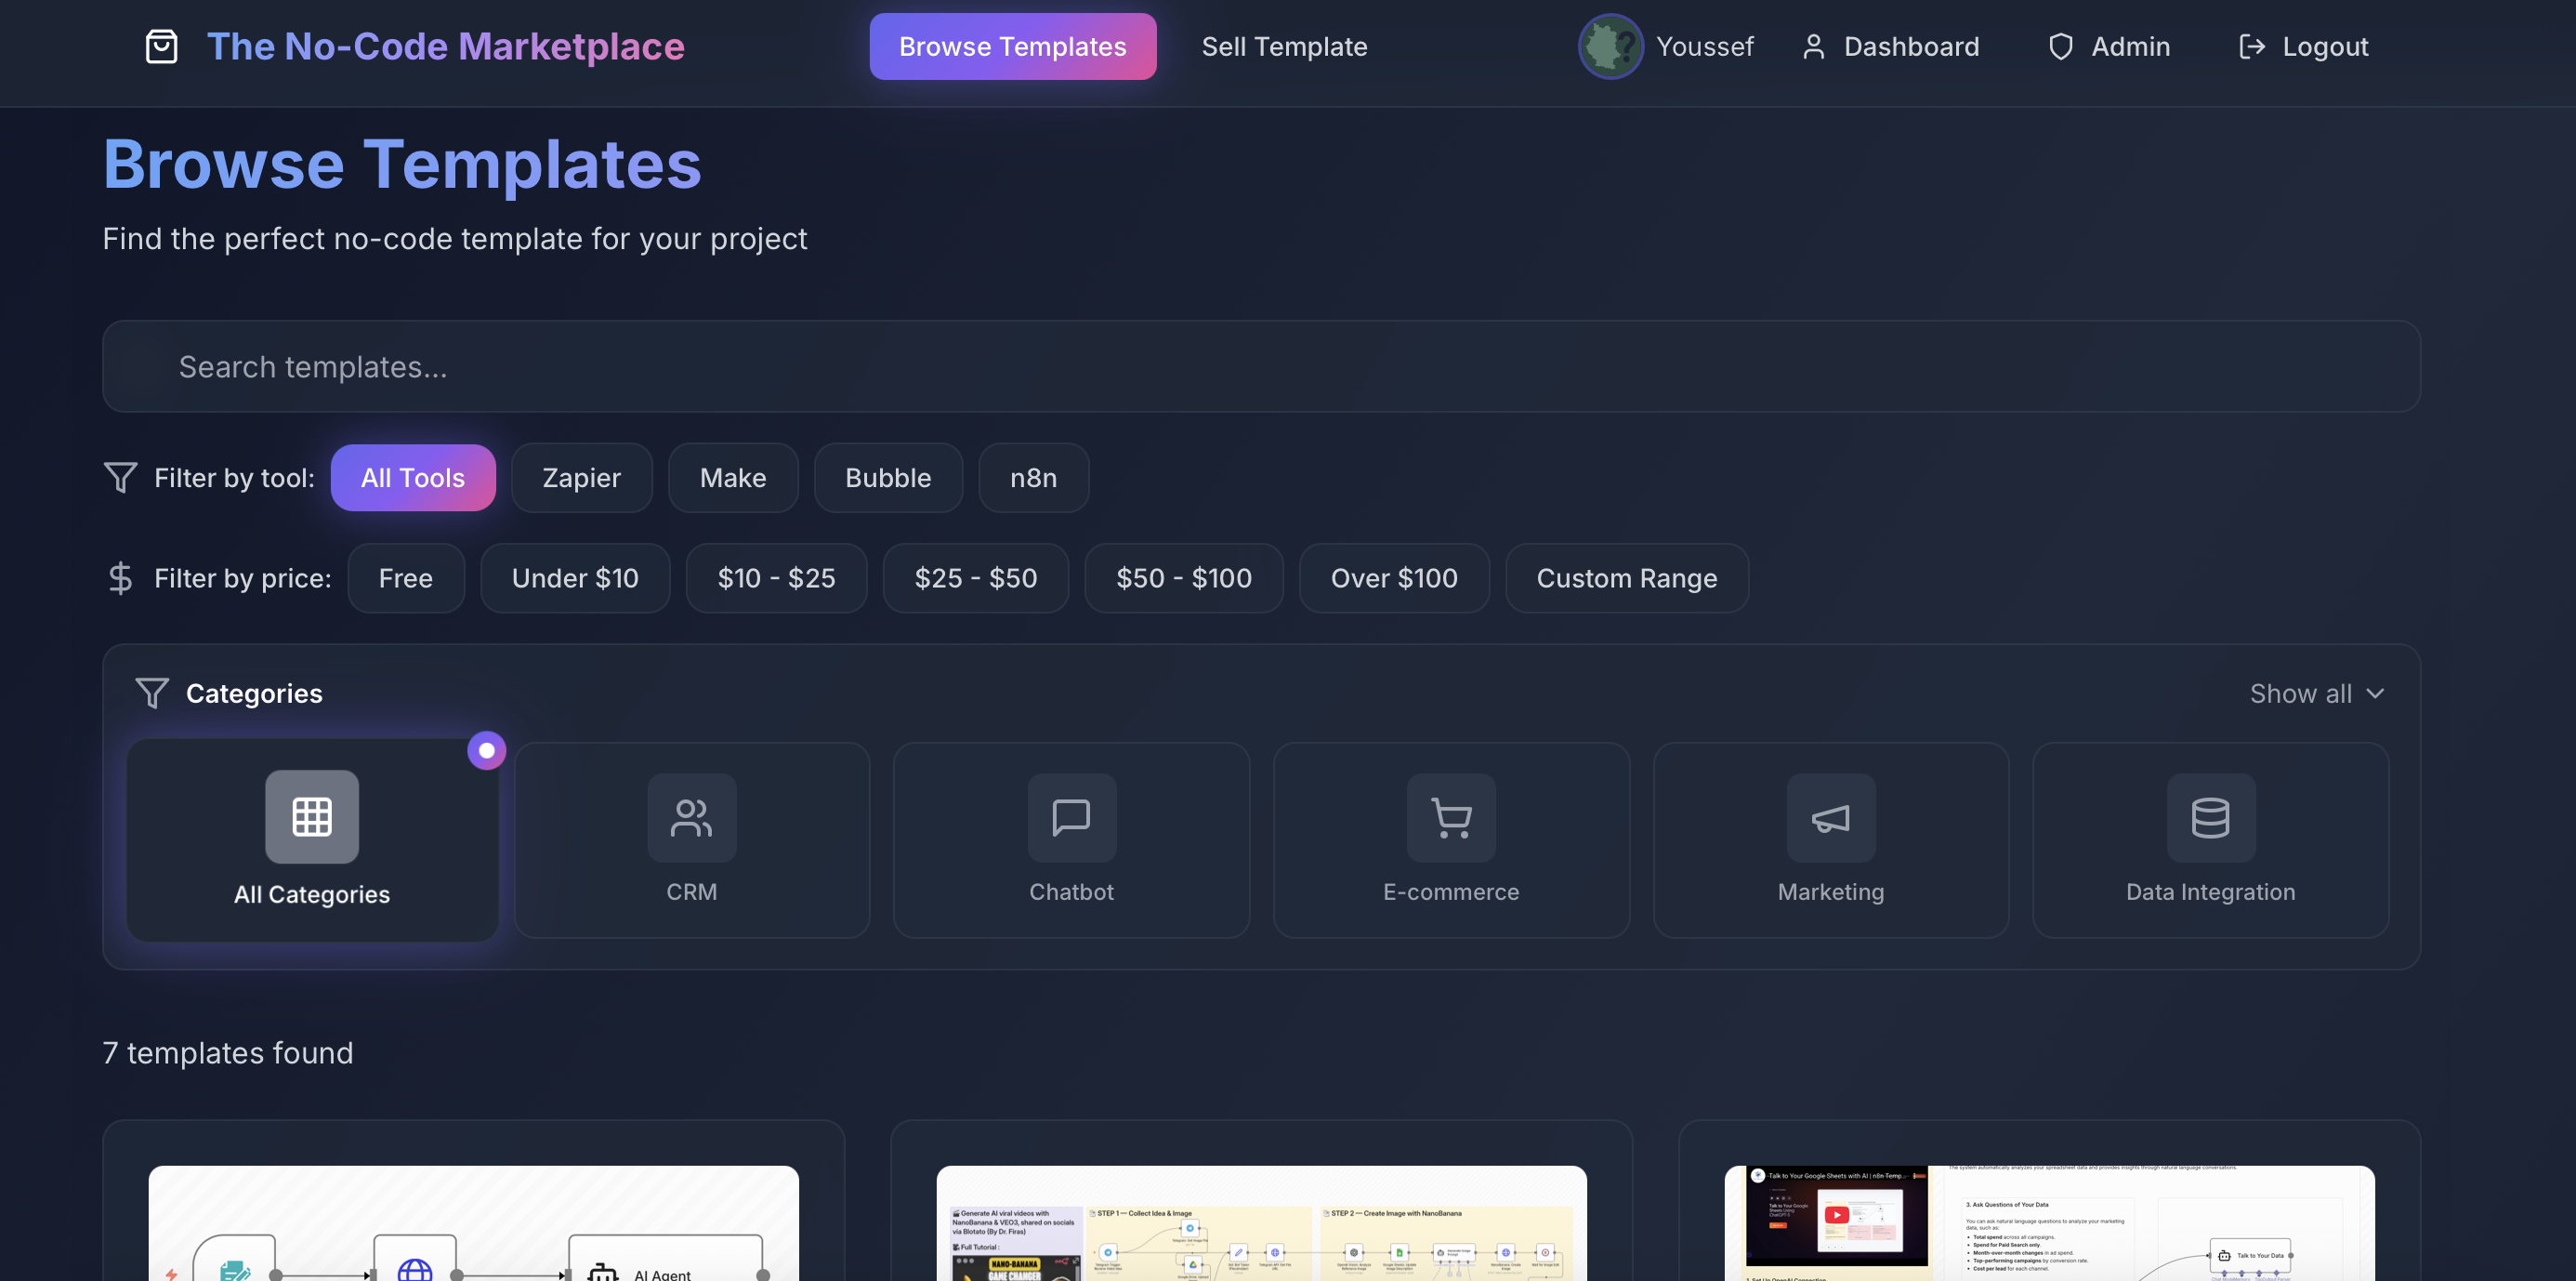Select the Data Integration database icon
Viewport: 2576px width, 1281px height.
coord(2210,817)
